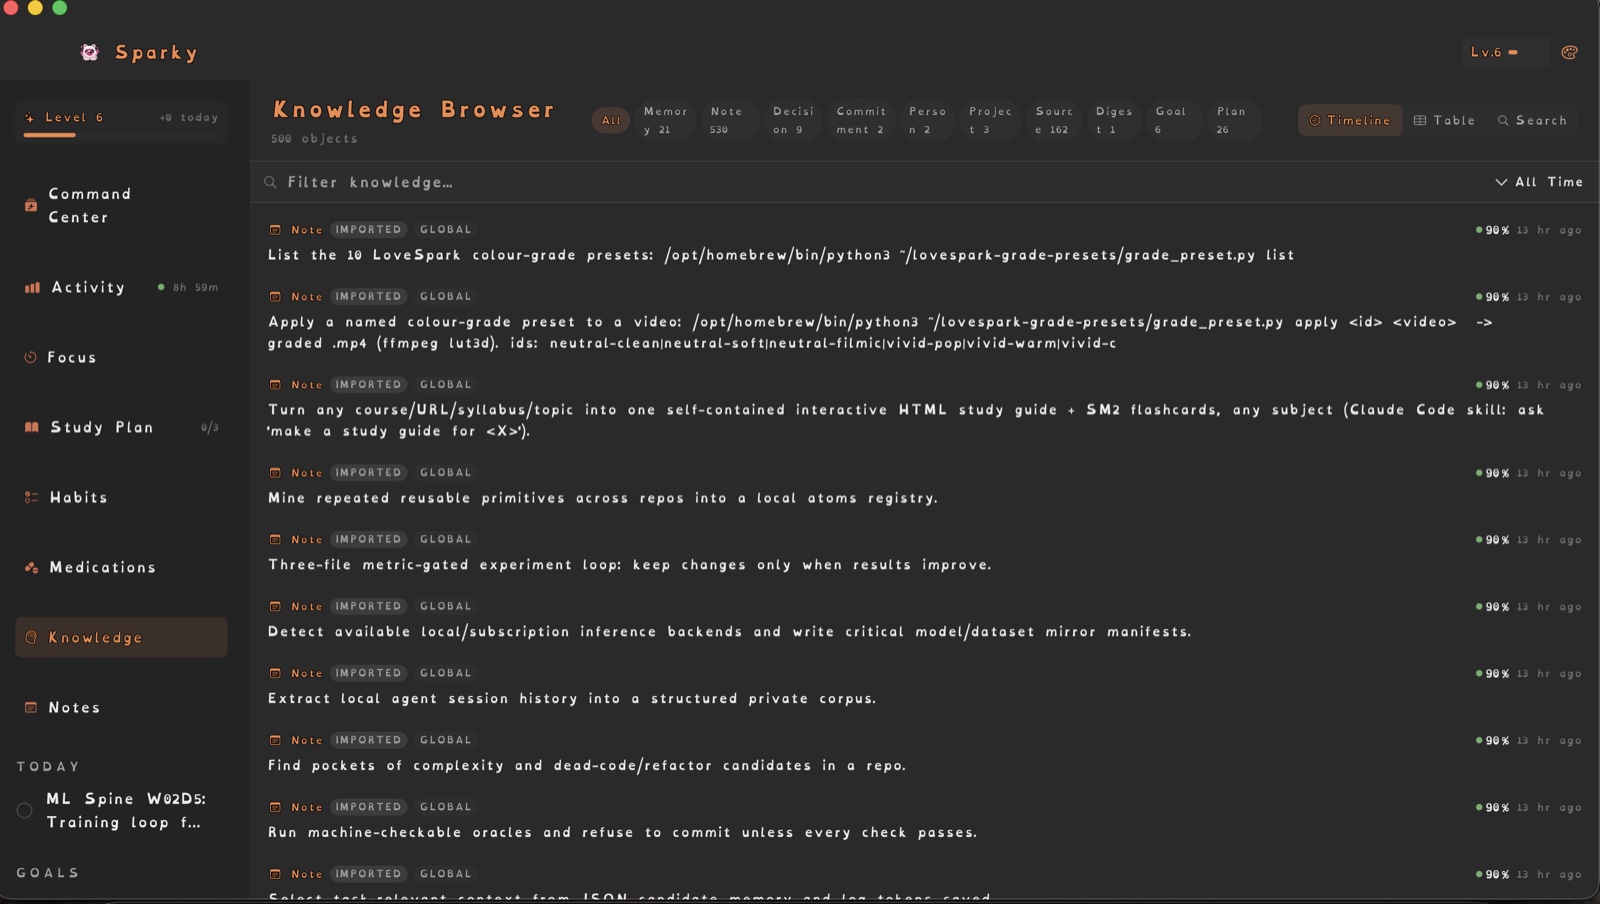Filter by Commitment 2 chip
This screenshot has height=904, width=1600.
pos(861,120)
